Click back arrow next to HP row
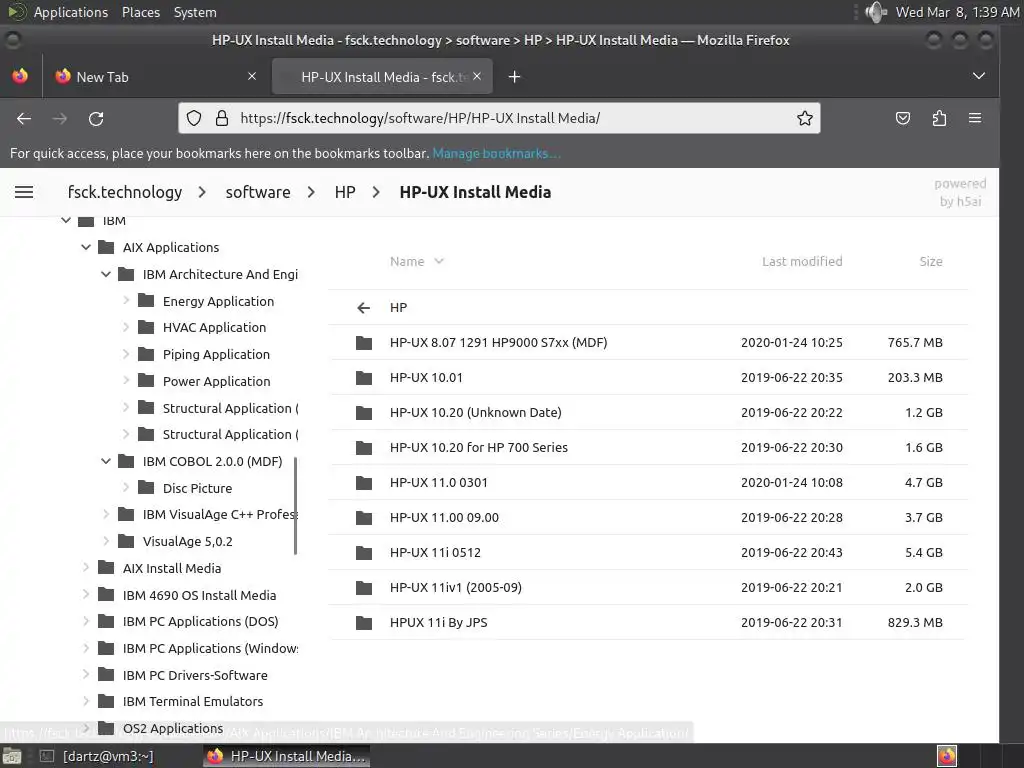1024x768 pixels. (x=364, y=308)
